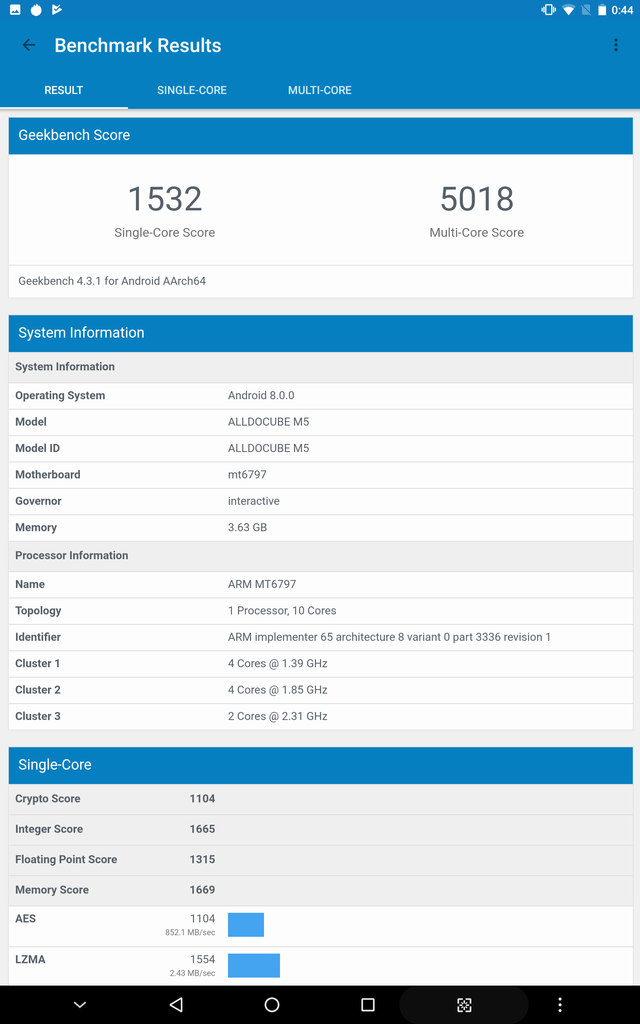Tap the Processor Information subheading
This screenshot has height=1024, width=640.
point(72,556)
